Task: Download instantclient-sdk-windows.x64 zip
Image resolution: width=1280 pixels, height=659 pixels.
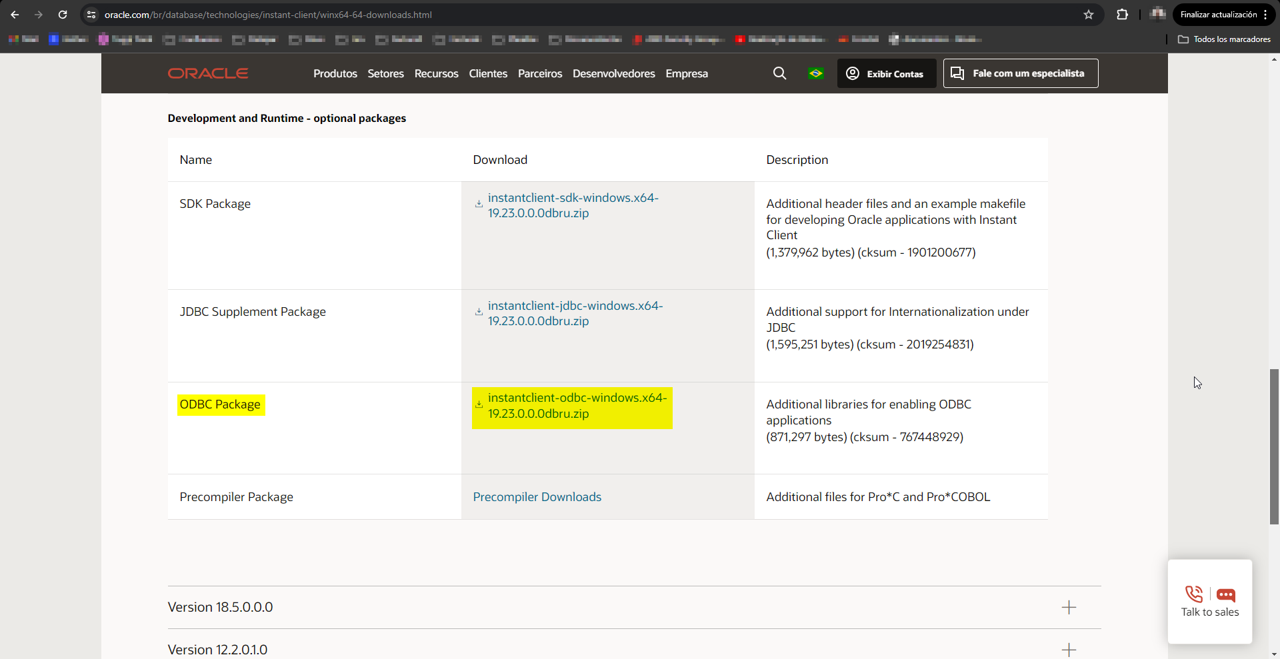Action: click(x=573, y=205)
